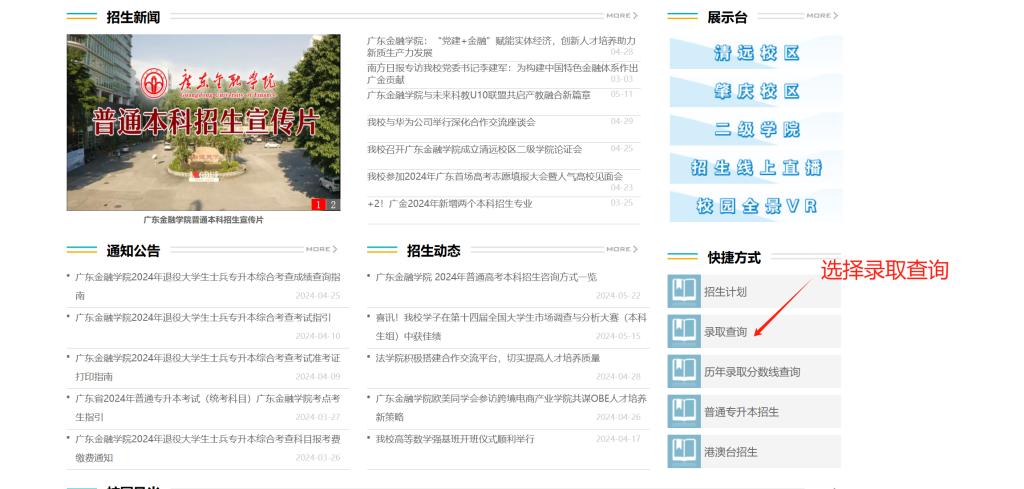This screenshot has height=489, width=1024.
Task: Open 专升本综合考查成绩查询指南 notice
Action: 208,286
